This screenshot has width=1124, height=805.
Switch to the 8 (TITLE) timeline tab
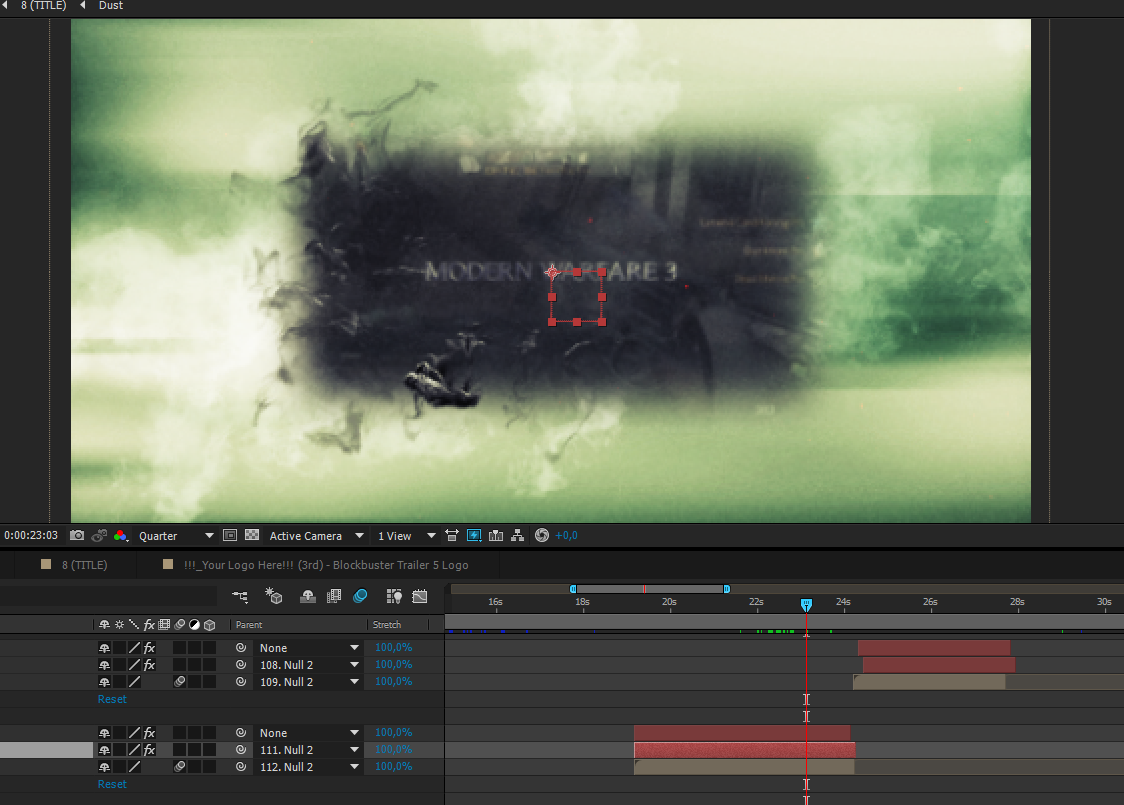click(84, 565)
